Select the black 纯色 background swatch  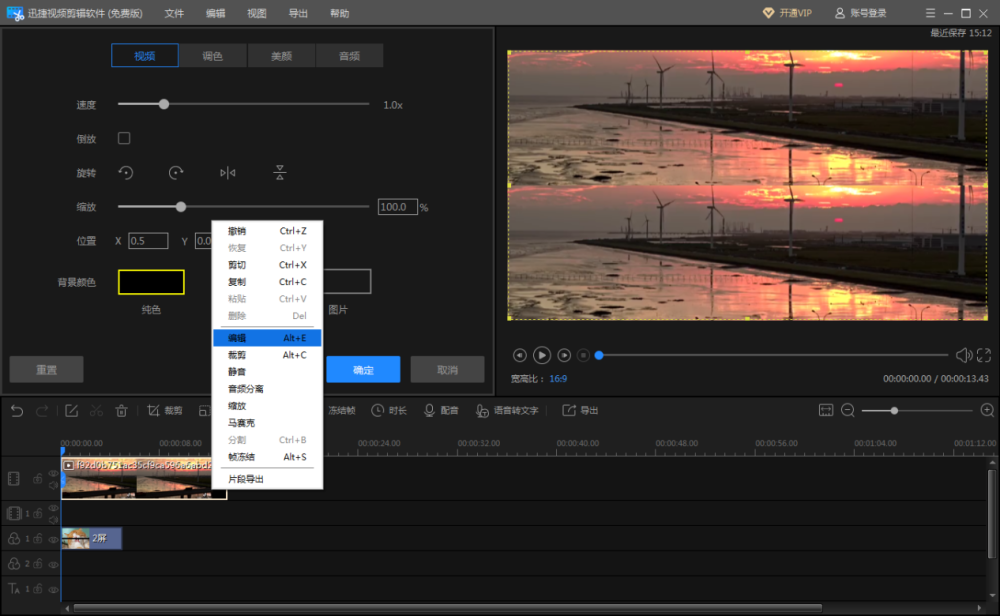click(x=151, y=282)
